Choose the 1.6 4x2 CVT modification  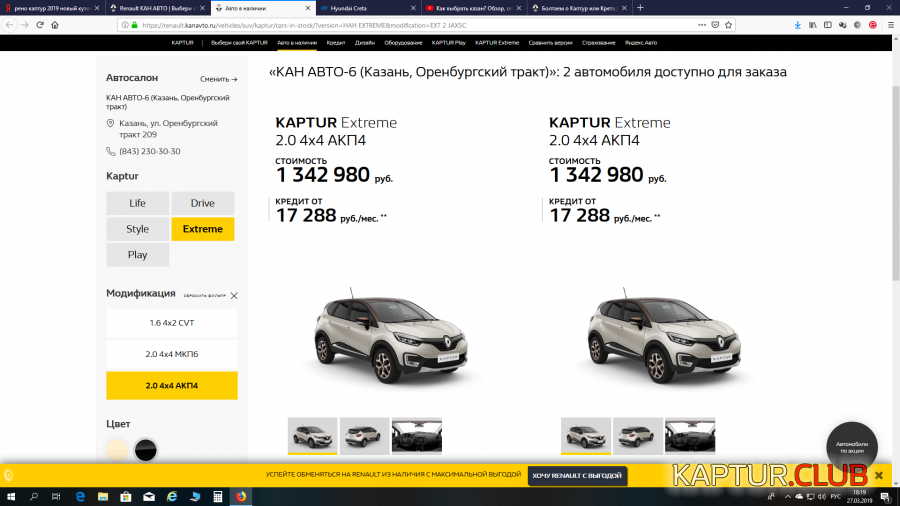pyautogui.click(x=172, y=323)
